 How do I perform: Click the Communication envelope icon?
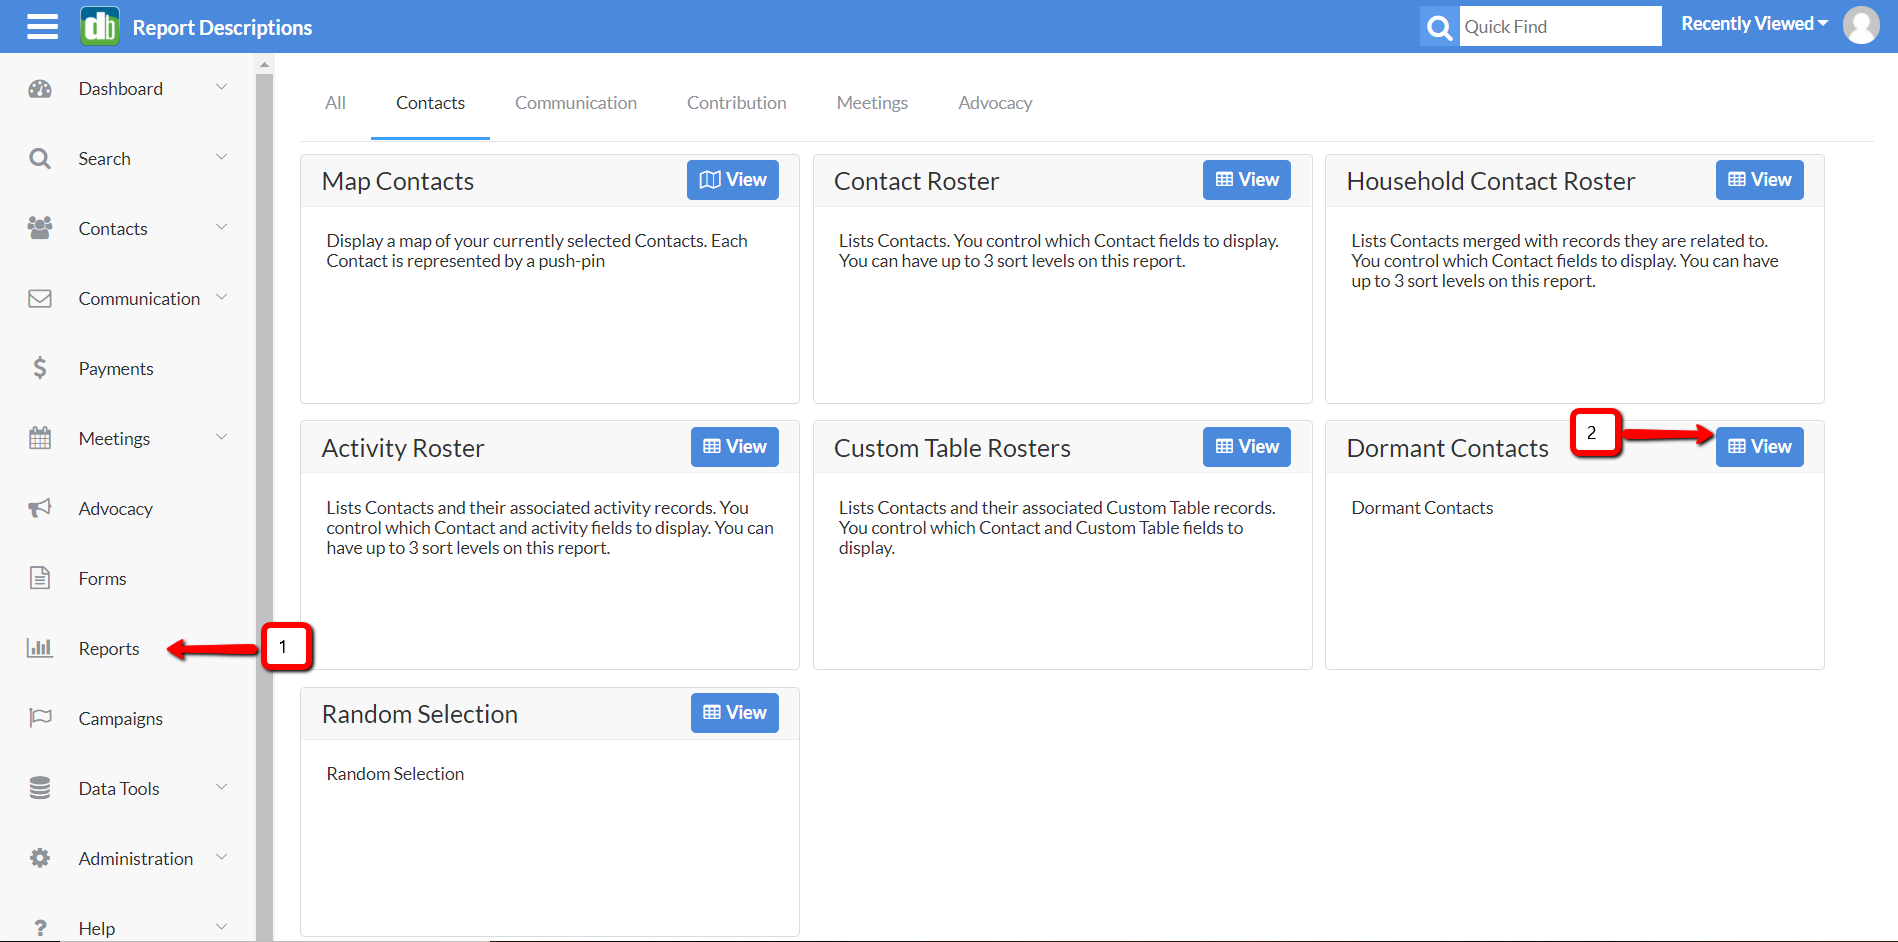(40, 299)
